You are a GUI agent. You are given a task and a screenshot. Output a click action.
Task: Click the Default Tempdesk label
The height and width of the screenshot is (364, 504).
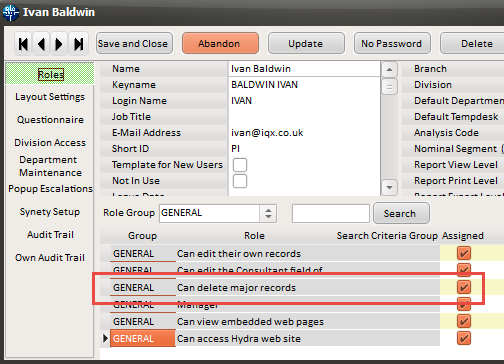[456, 117]
